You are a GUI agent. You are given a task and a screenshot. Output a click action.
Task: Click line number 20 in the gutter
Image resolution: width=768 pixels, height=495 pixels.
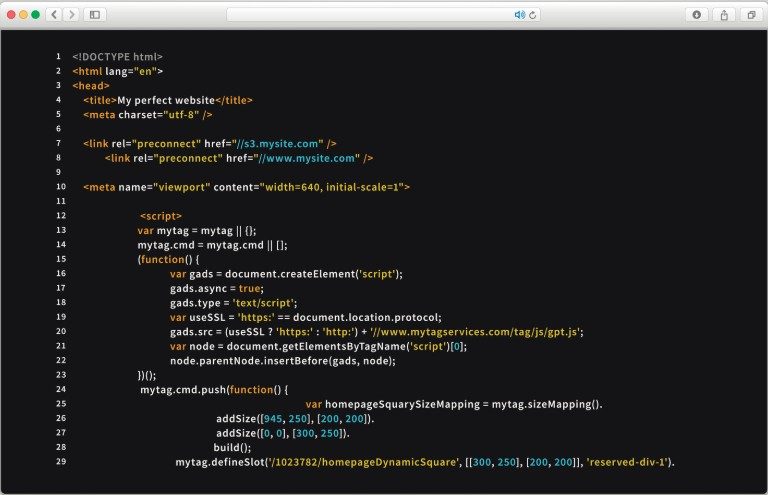point(61,331)
